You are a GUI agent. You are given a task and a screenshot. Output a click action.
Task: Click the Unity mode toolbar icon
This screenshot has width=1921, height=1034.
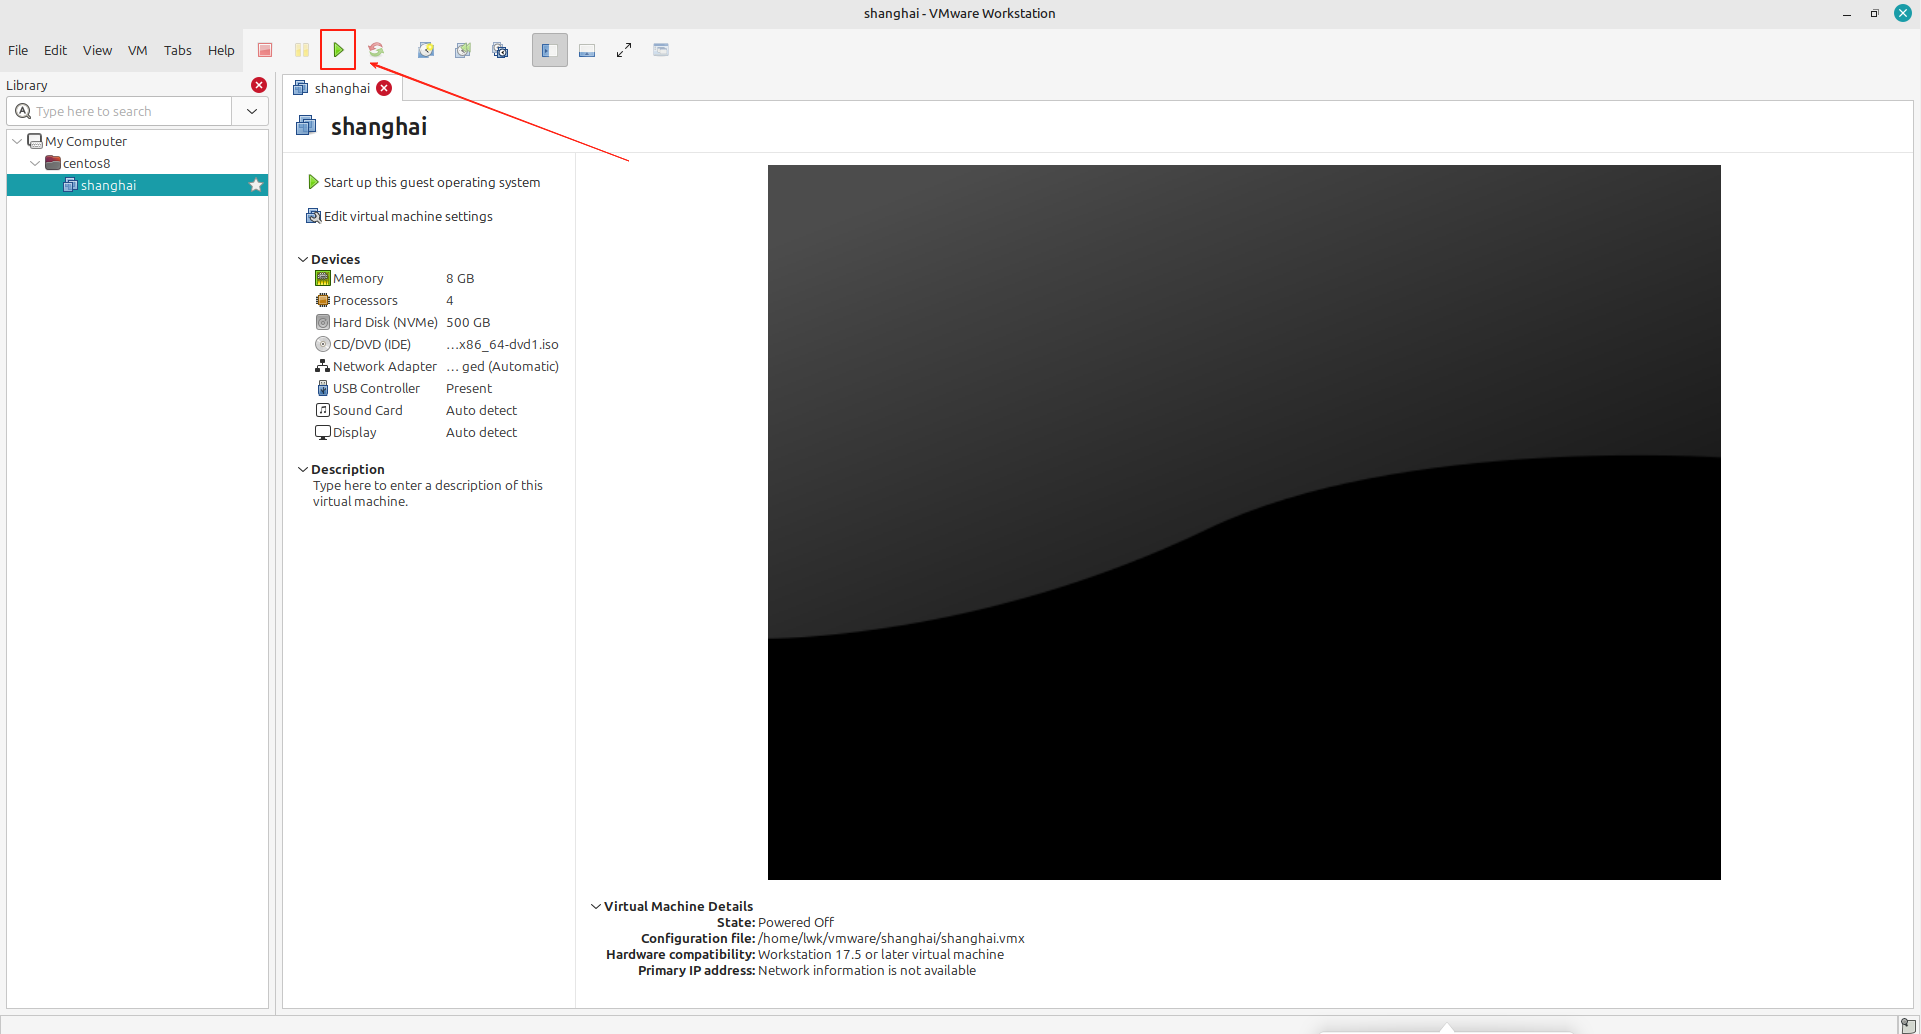click(x=661, y=50)
